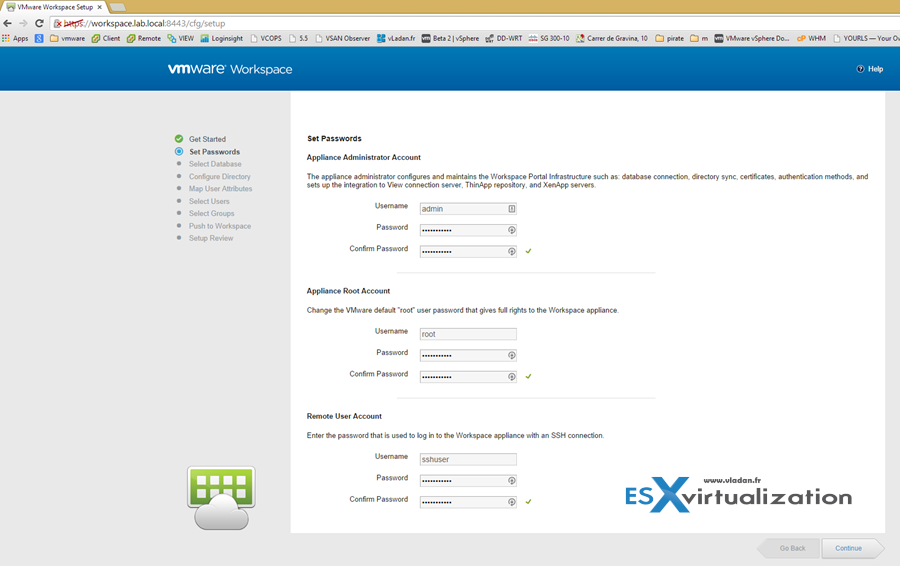The width and height of the screenshot is (900, 566).
Task: Focus the admin Username field
Action: click(x=468, y=209)
